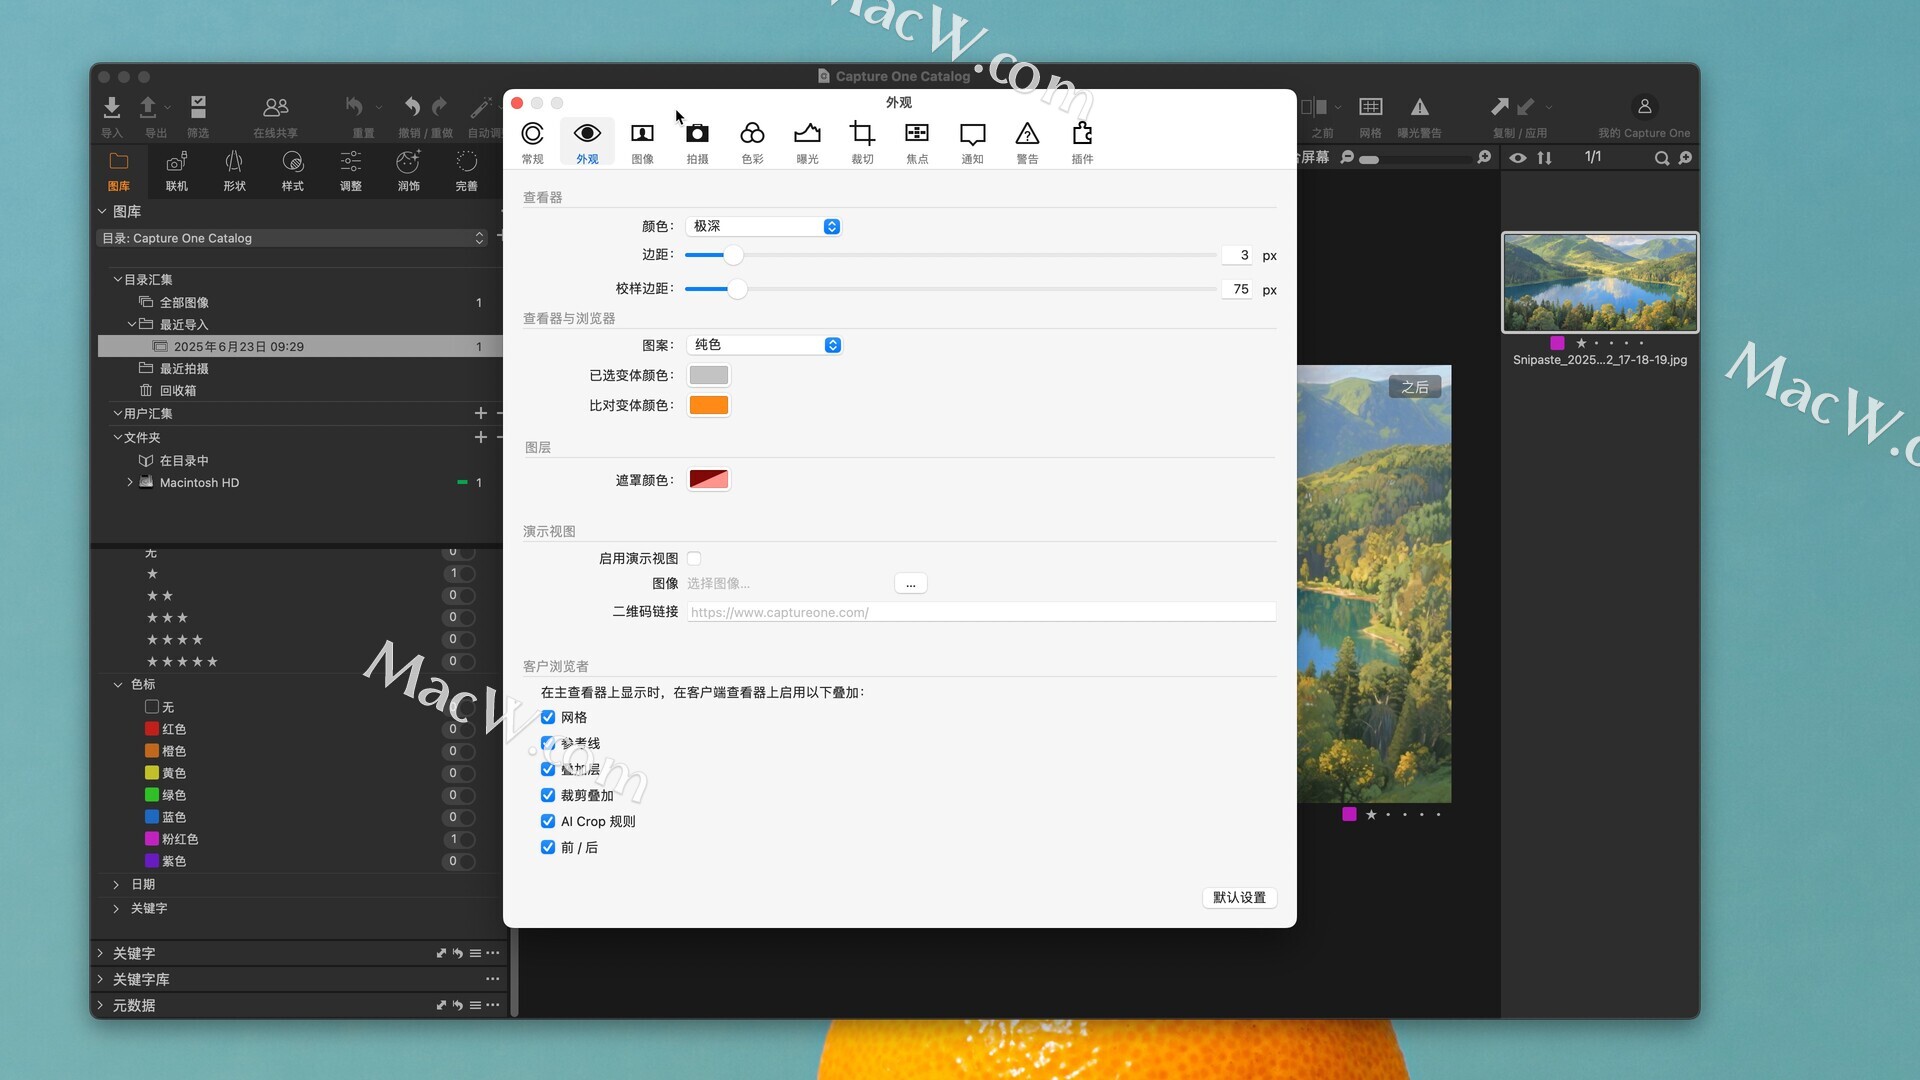Screen dimensions: 1920x1080
Task: Select the 图库 library tool tab
Action: (119, 170)
